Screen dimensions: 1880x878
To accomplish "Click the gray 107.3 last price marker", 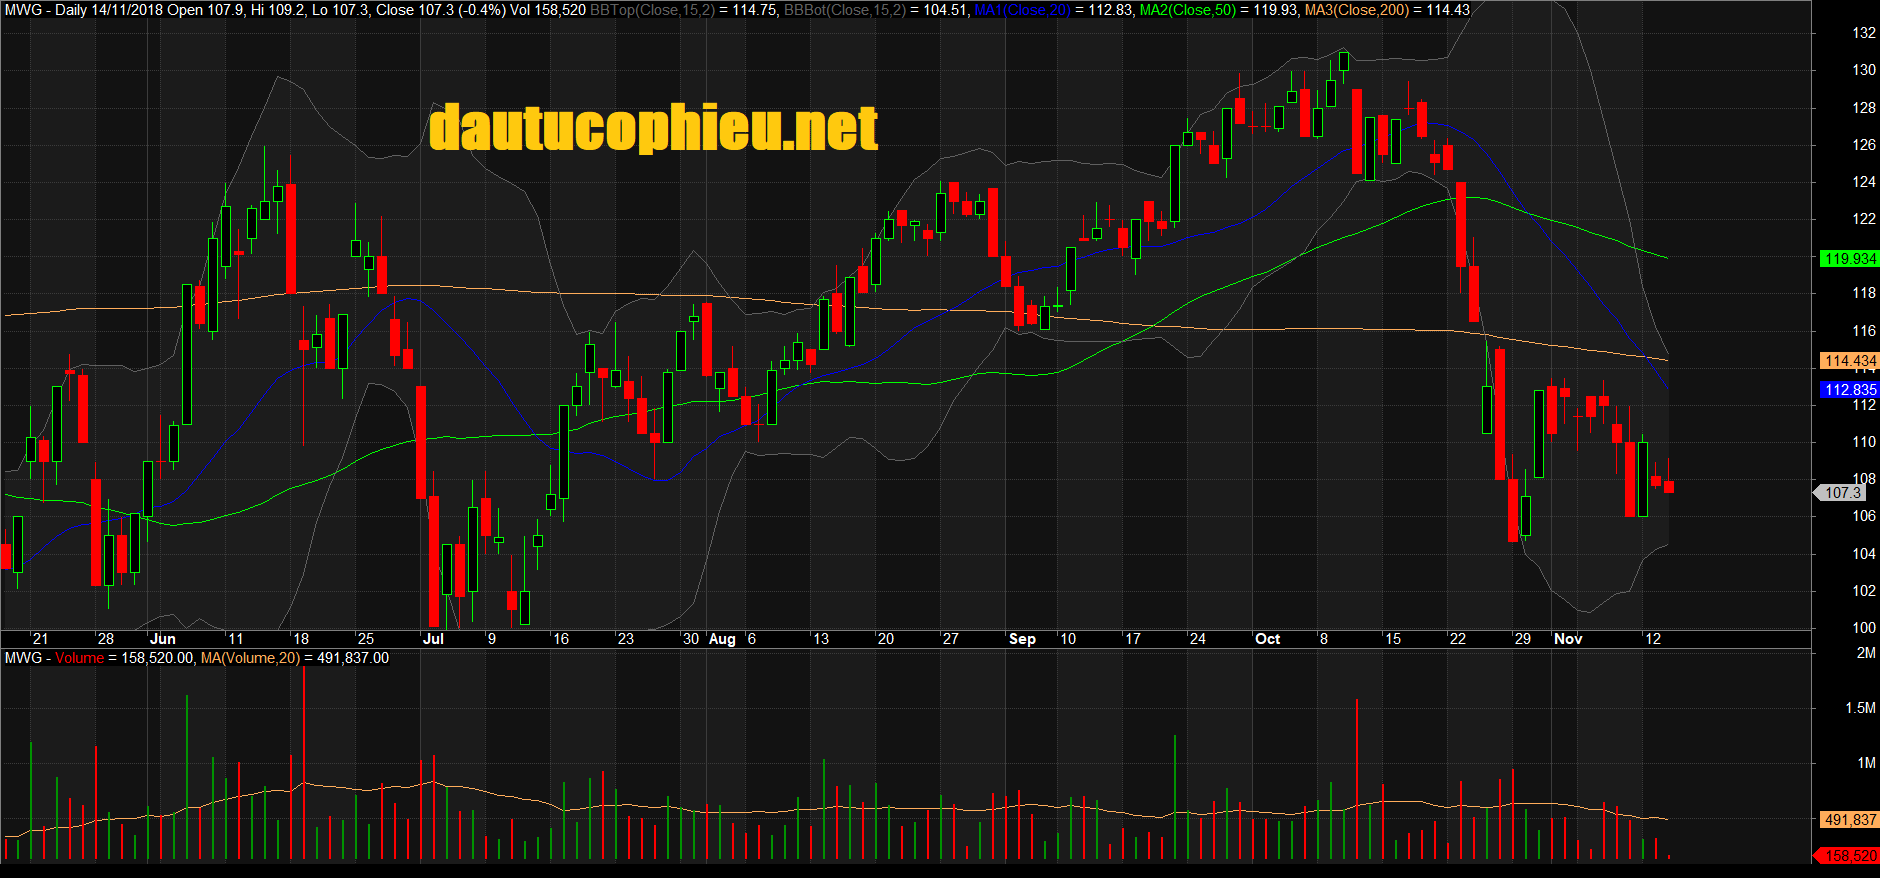I will coord(1841,493).
